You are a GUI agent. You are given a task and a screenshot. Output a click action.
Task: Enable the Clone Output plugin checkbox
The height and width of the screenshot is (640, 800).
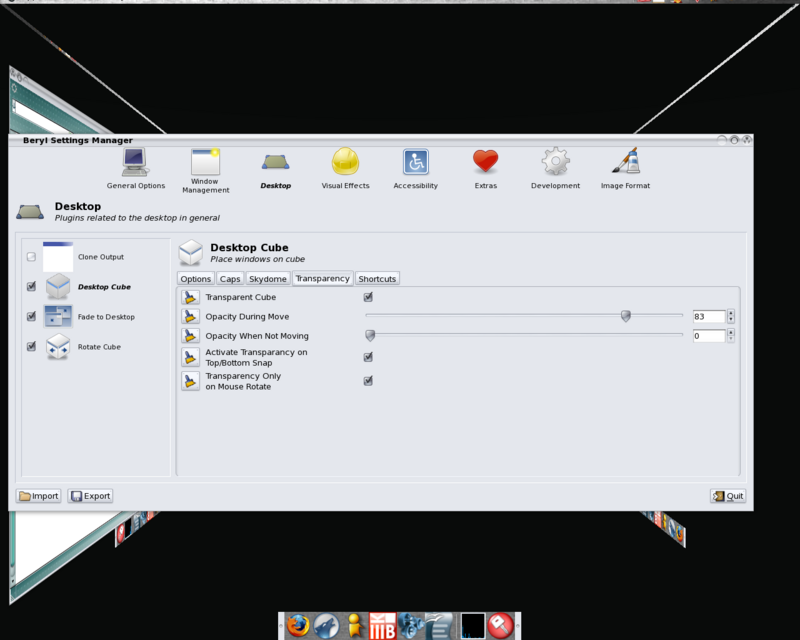(x=31, y=257)
